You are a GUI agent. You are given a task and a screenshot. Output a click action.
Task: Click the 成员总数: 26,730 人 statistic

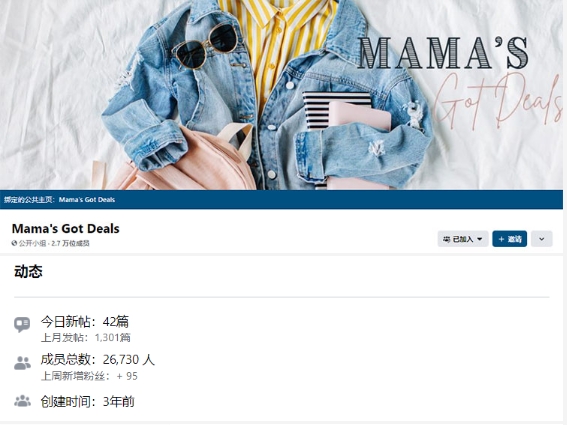click(x=98, y=360)
